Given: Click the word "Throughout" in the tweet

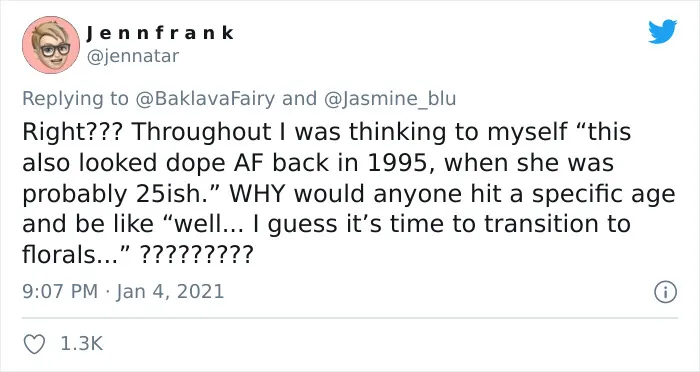Looking at the screenshot, I should 201,133.
